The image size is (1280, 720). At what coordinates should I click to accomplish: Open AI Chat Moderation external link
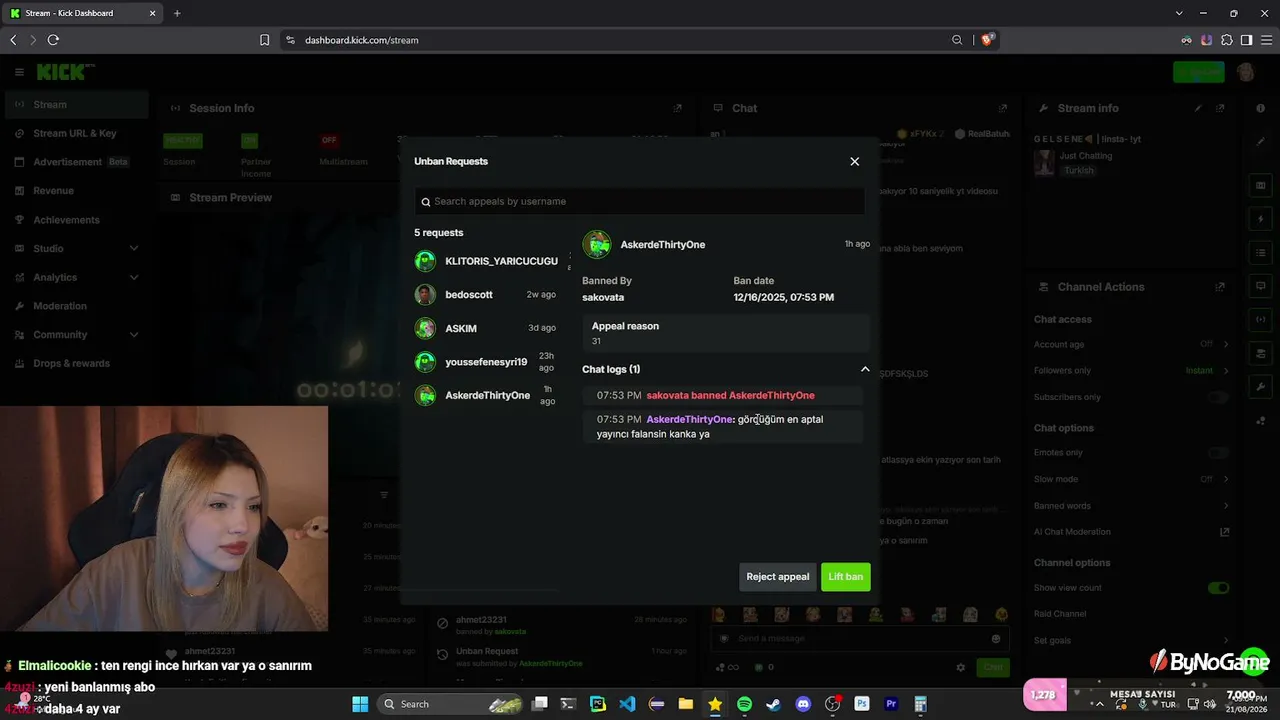[1225, 532]
